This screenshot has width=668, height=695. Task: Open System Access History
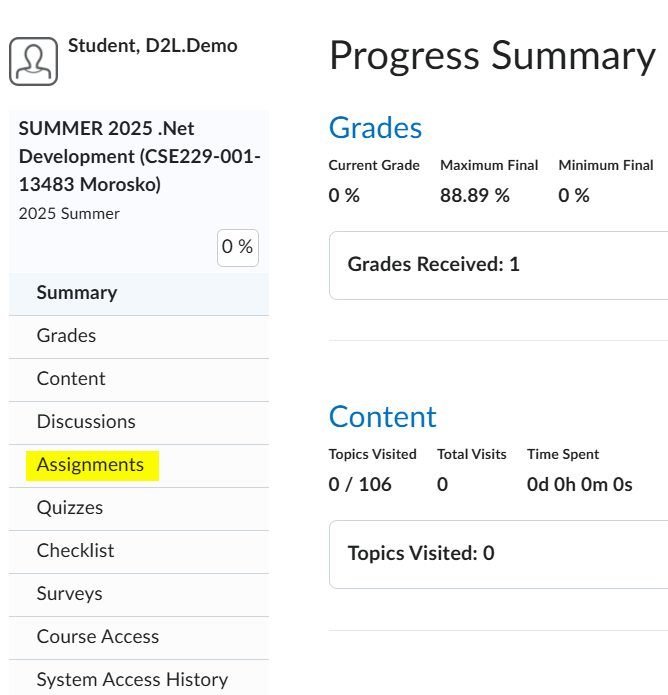(x=132, y=680)
